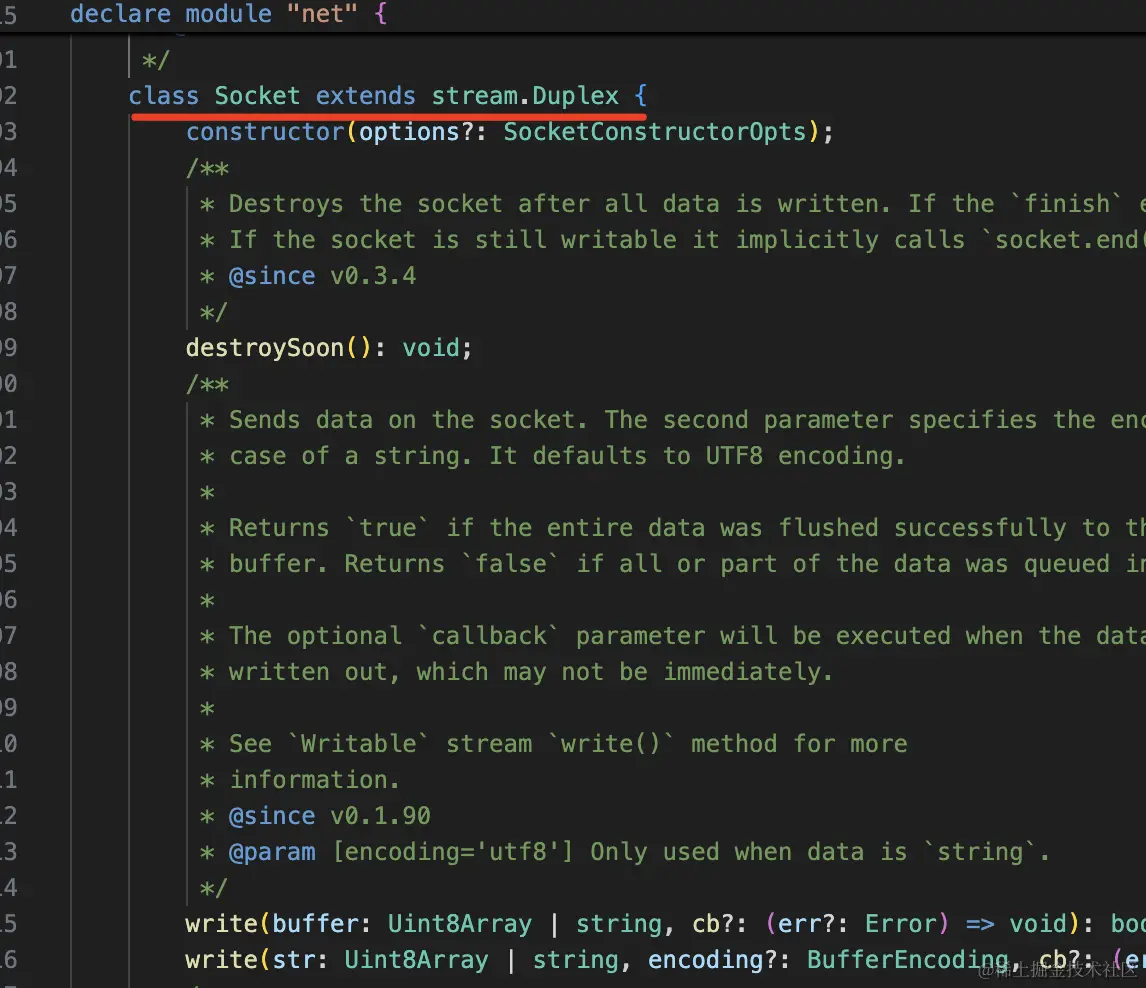Click the void return type of destroySoon
The image size is (1146, 988).
point(431,348)
